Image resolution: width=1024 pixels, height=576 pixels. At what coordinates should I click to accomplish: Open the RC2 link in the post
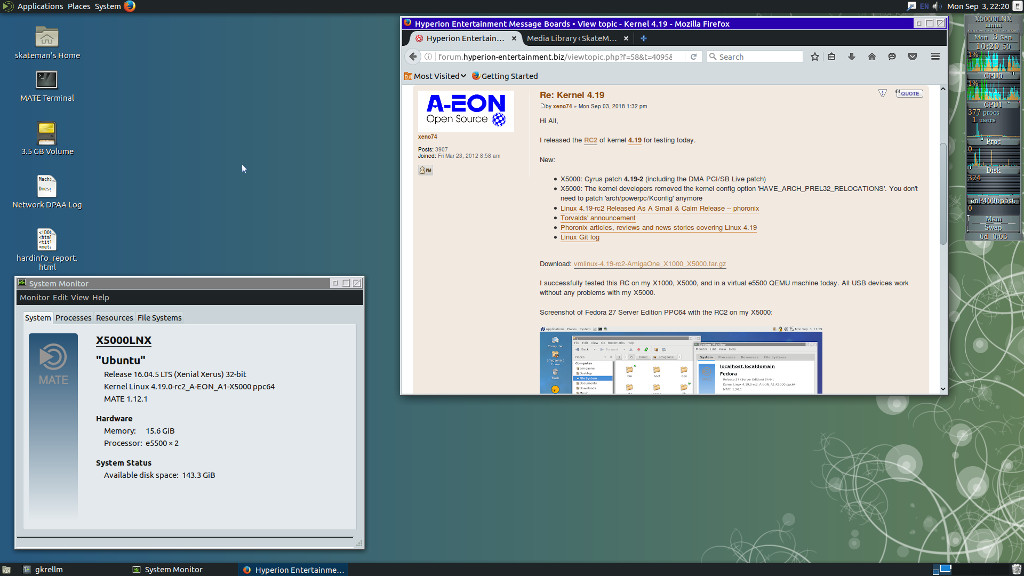(590, 140)
